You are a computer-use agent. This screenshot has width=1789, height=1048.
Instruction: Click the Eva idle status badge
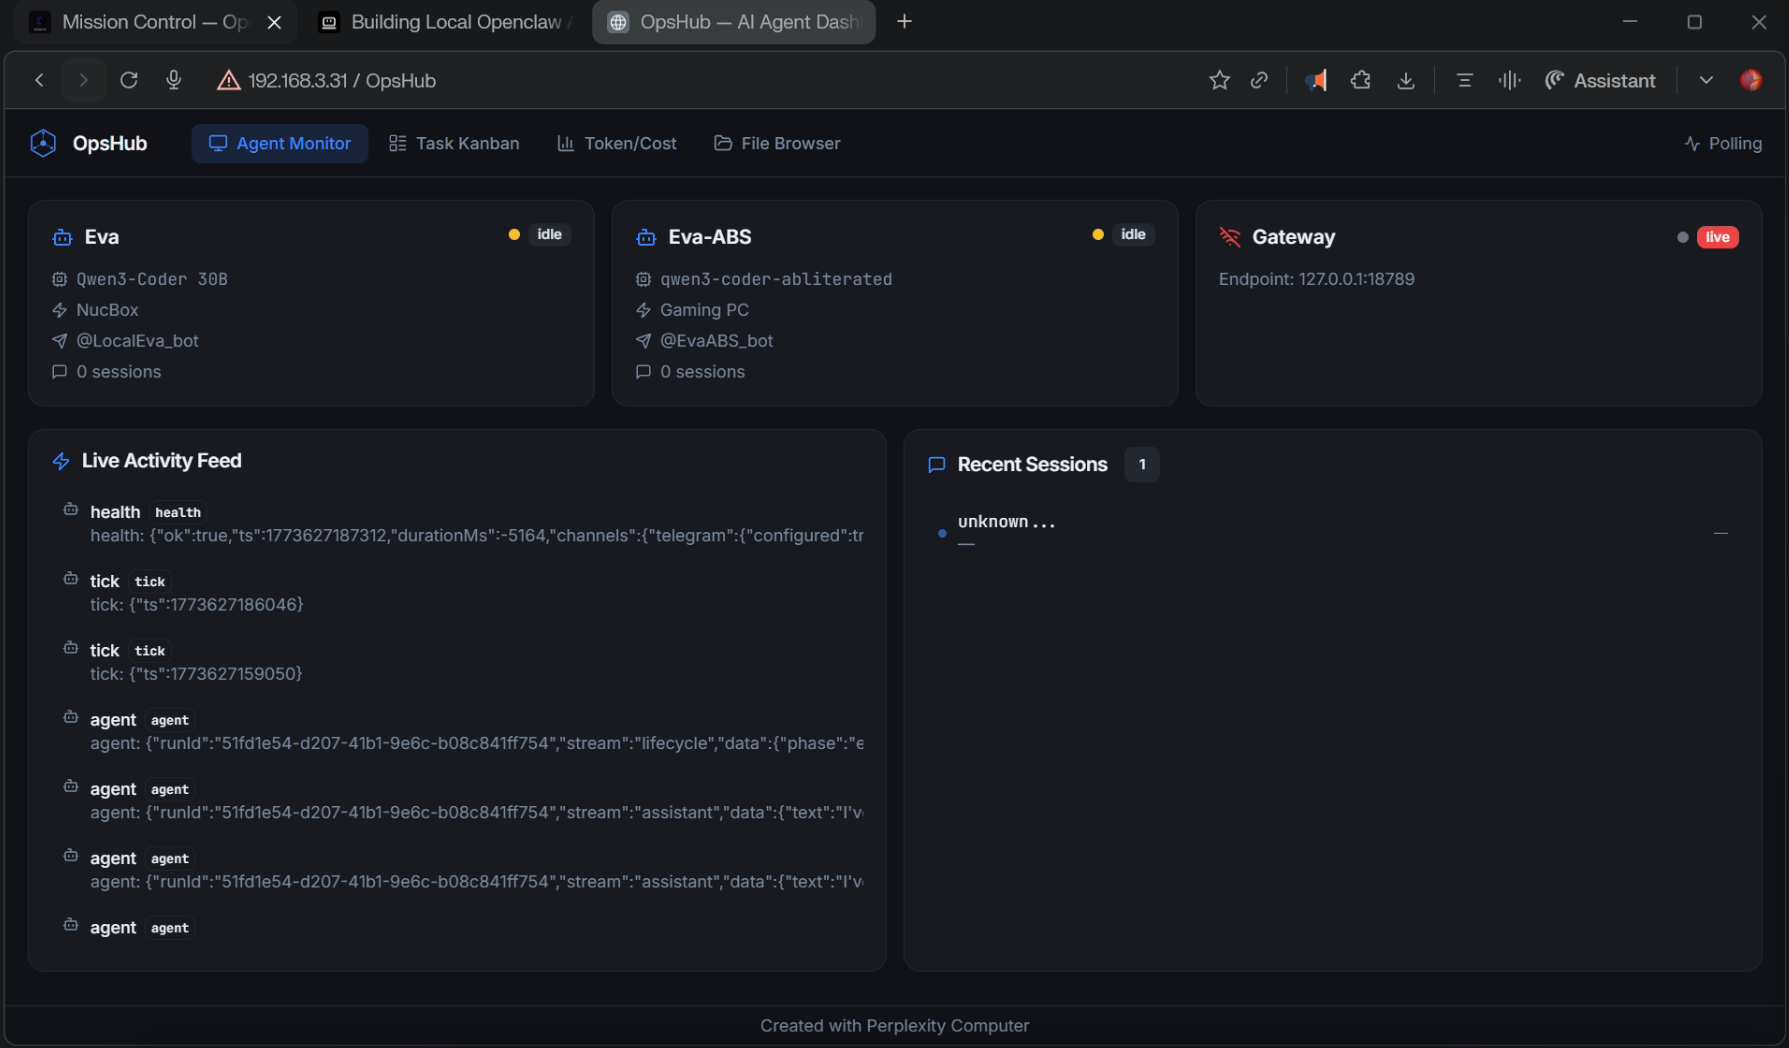point(549,234)
